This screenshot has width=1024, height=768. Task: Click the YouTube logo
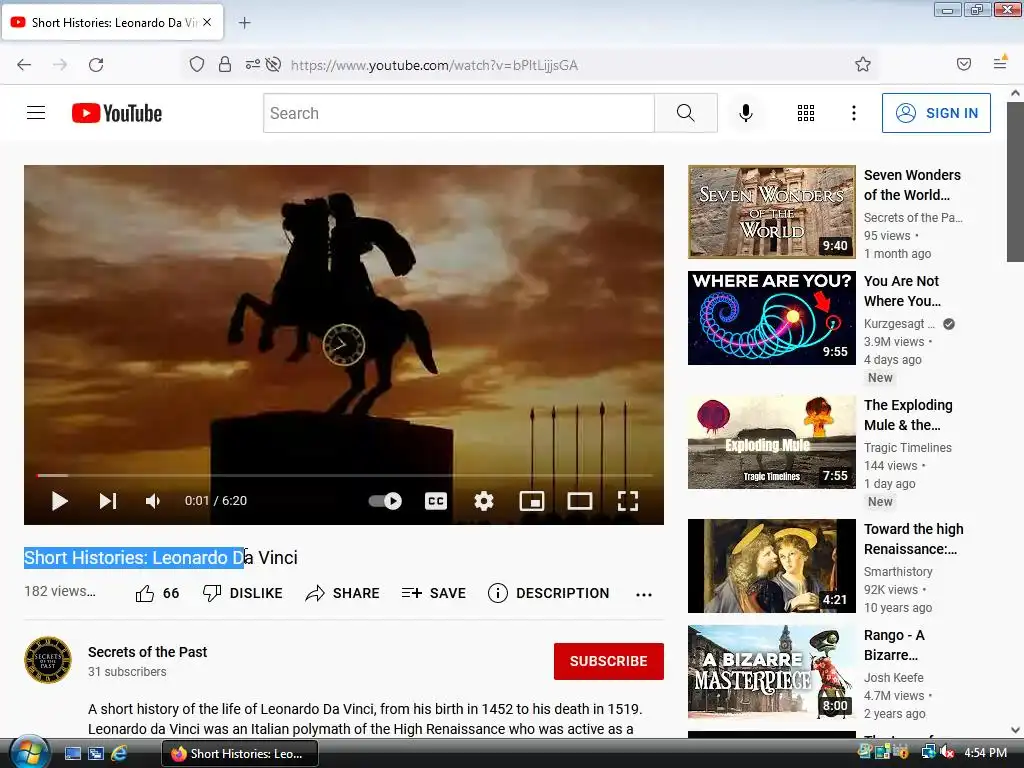click(117, 113)
